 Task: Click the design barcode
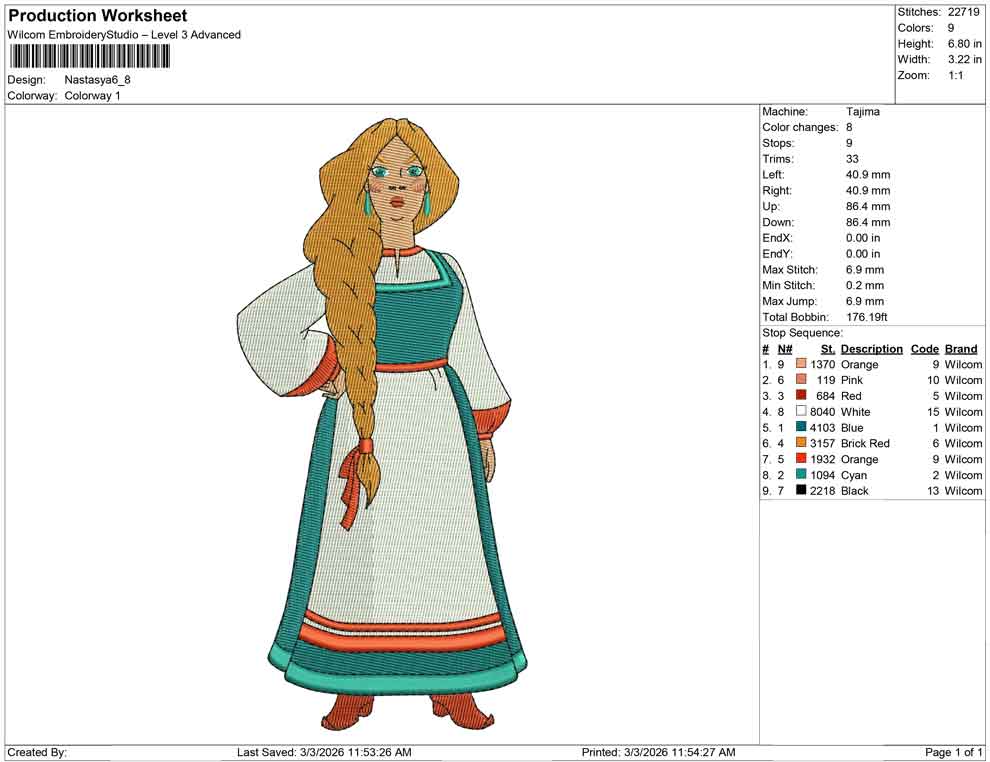89,57
